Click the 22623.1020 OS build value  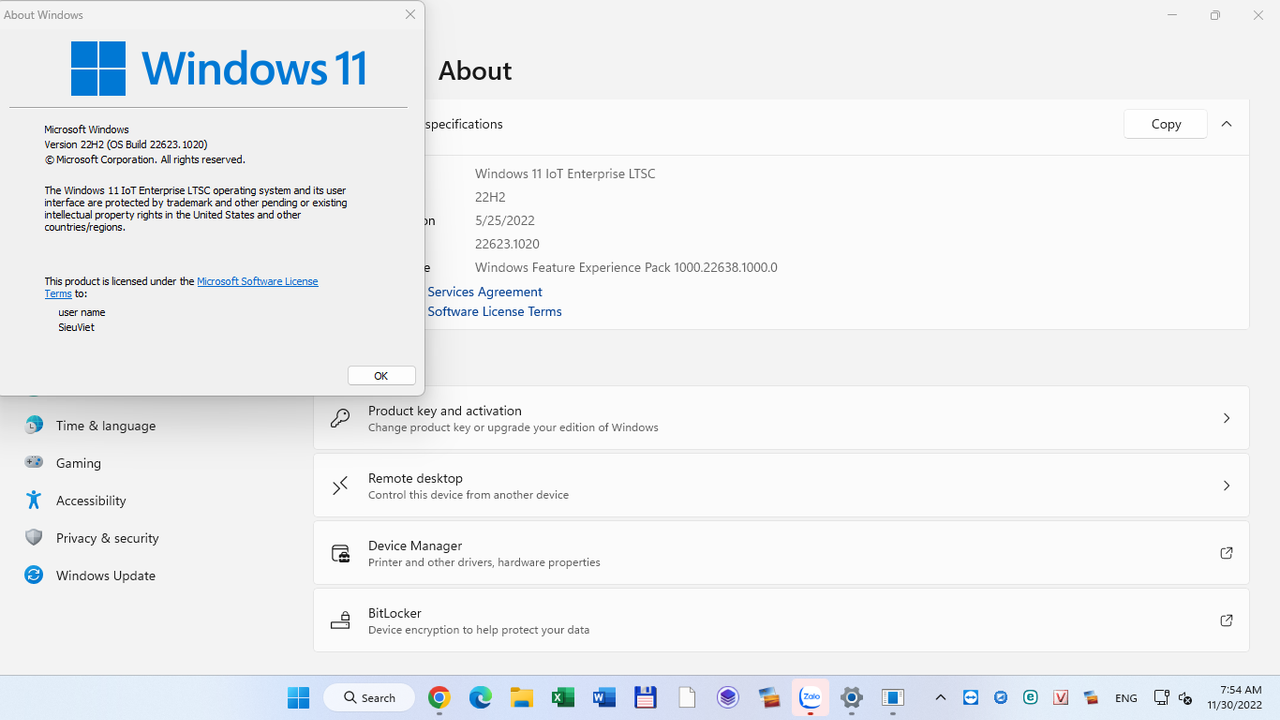click(x=507, y=244)
